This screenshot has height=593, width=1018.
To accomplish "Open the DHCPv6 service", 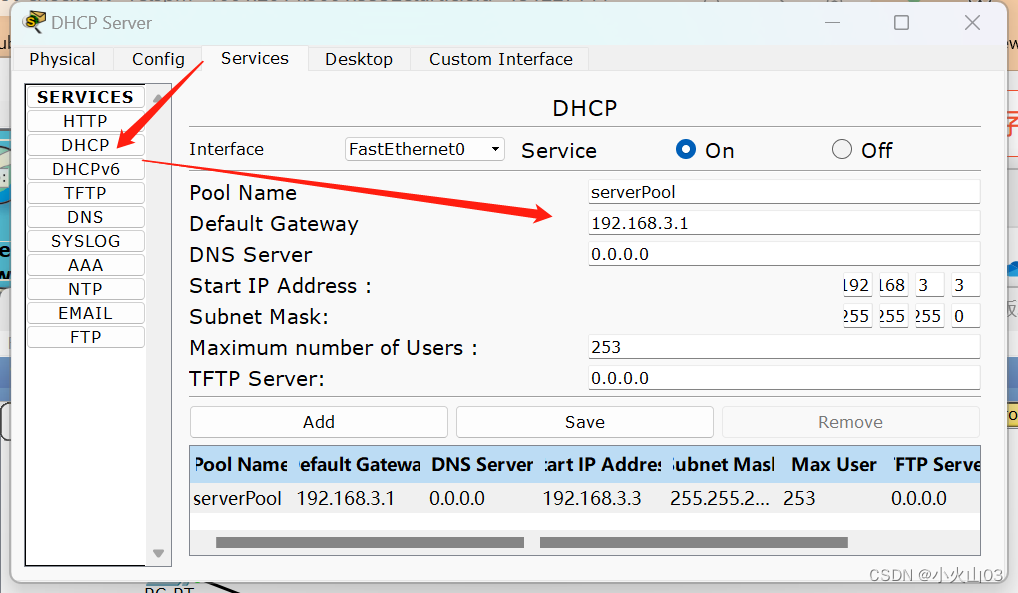I will [85, 170].
